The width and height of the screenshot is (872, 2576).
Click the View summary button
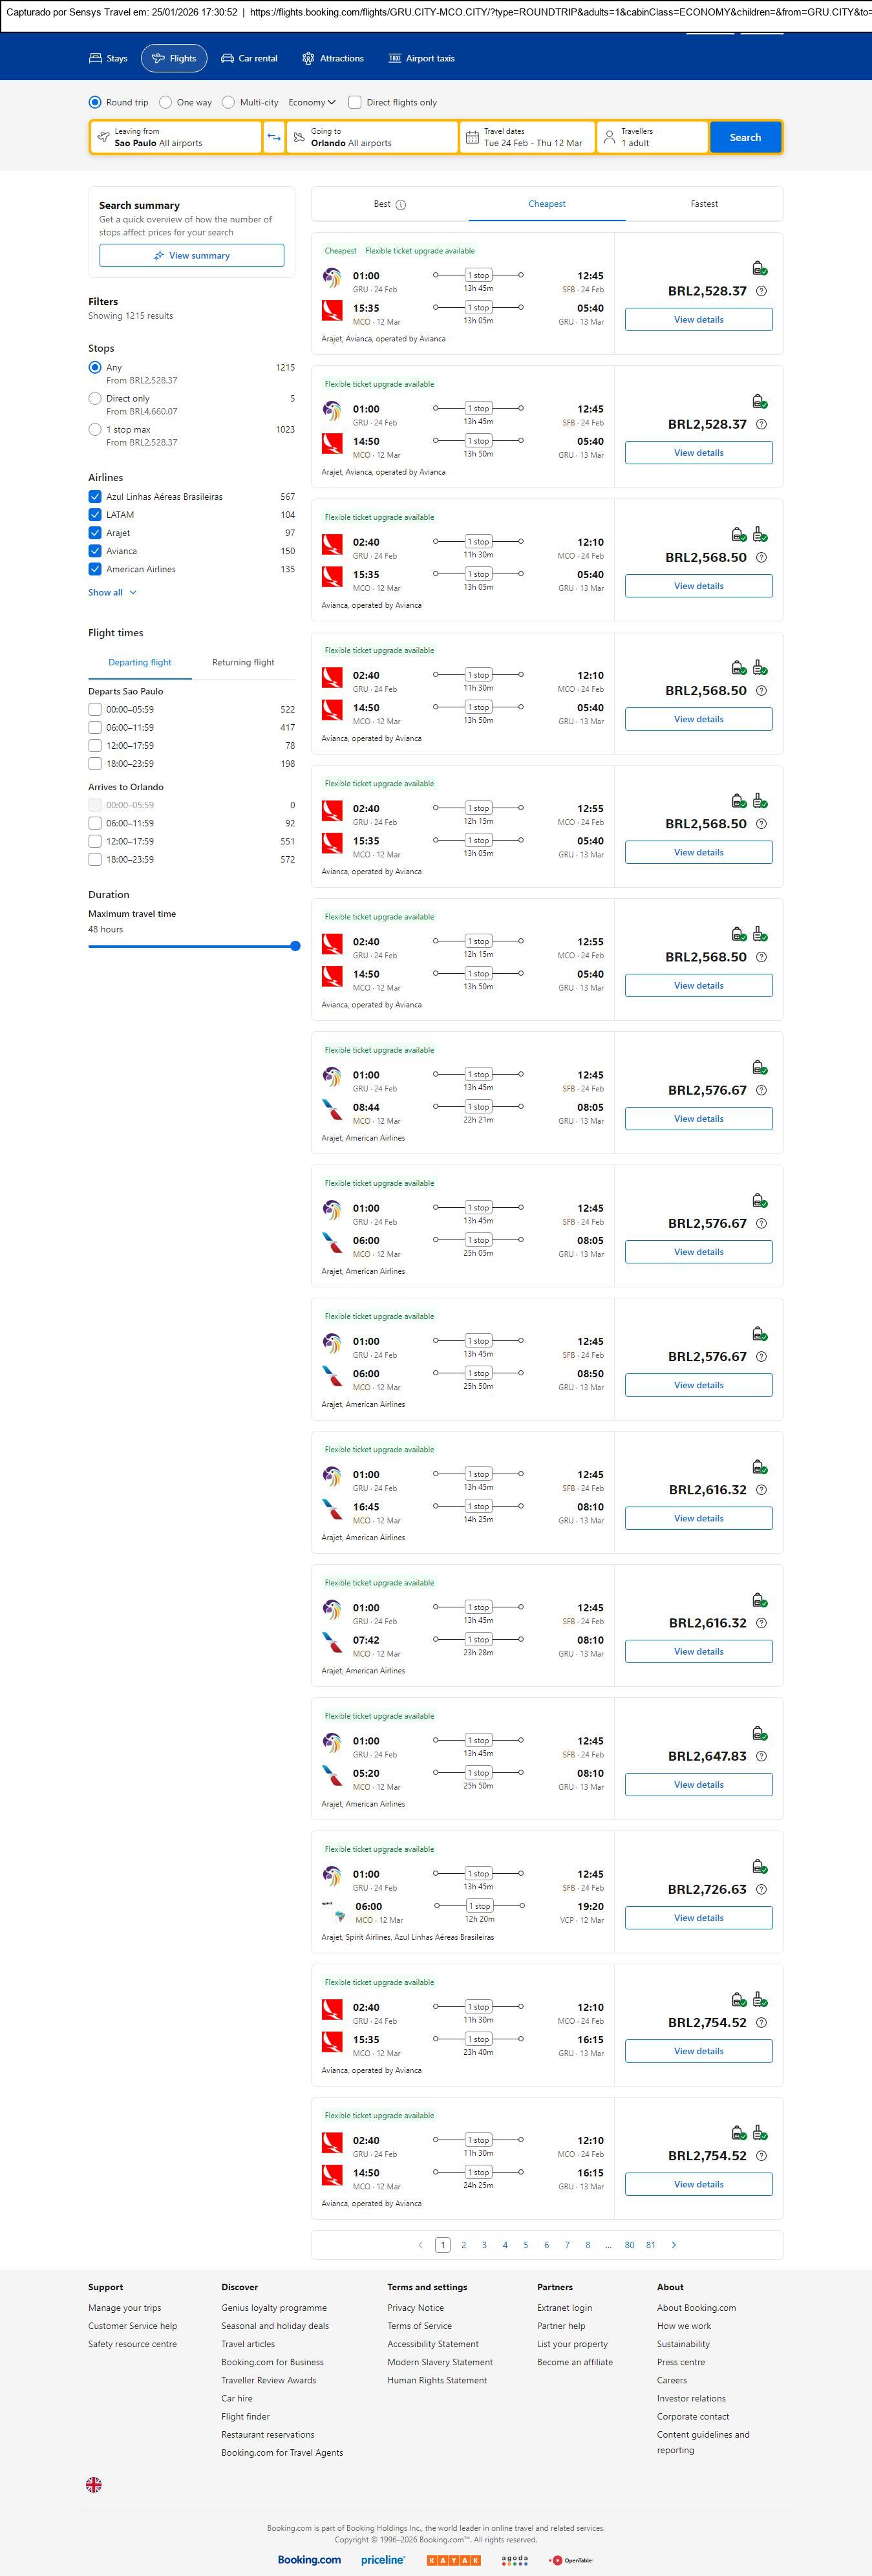pos(191,256)
